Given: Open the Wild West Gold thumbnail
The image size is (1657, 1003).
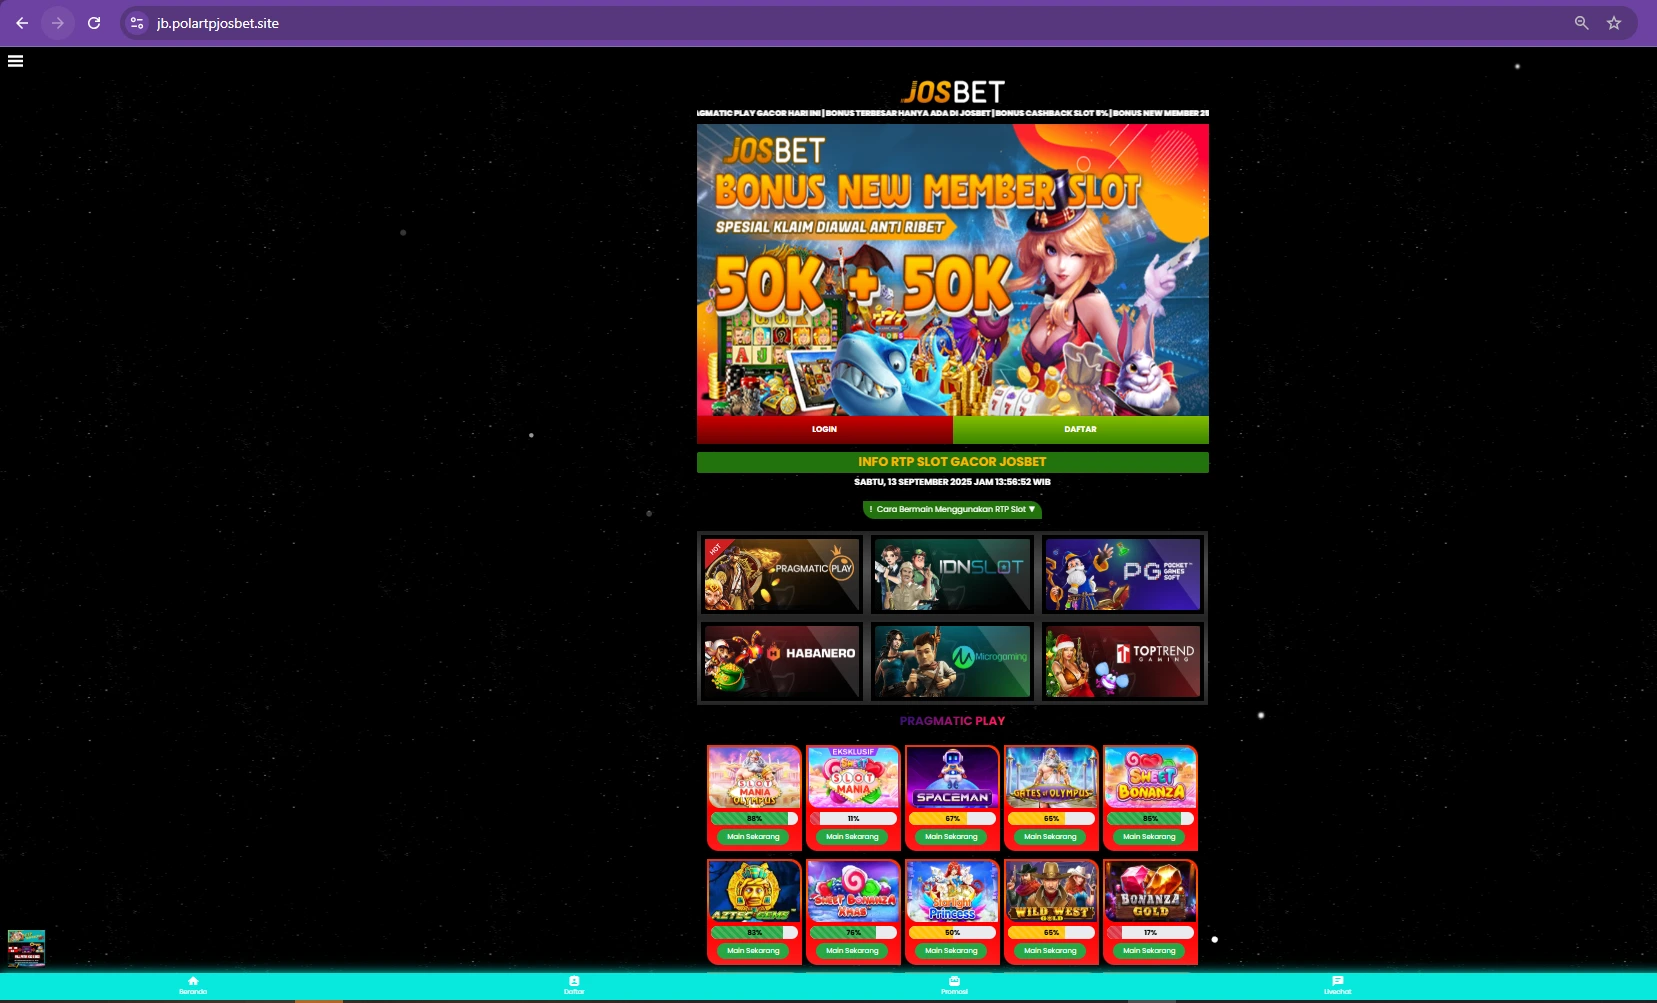Looking at the screenshot, I should coord(1051,891).
